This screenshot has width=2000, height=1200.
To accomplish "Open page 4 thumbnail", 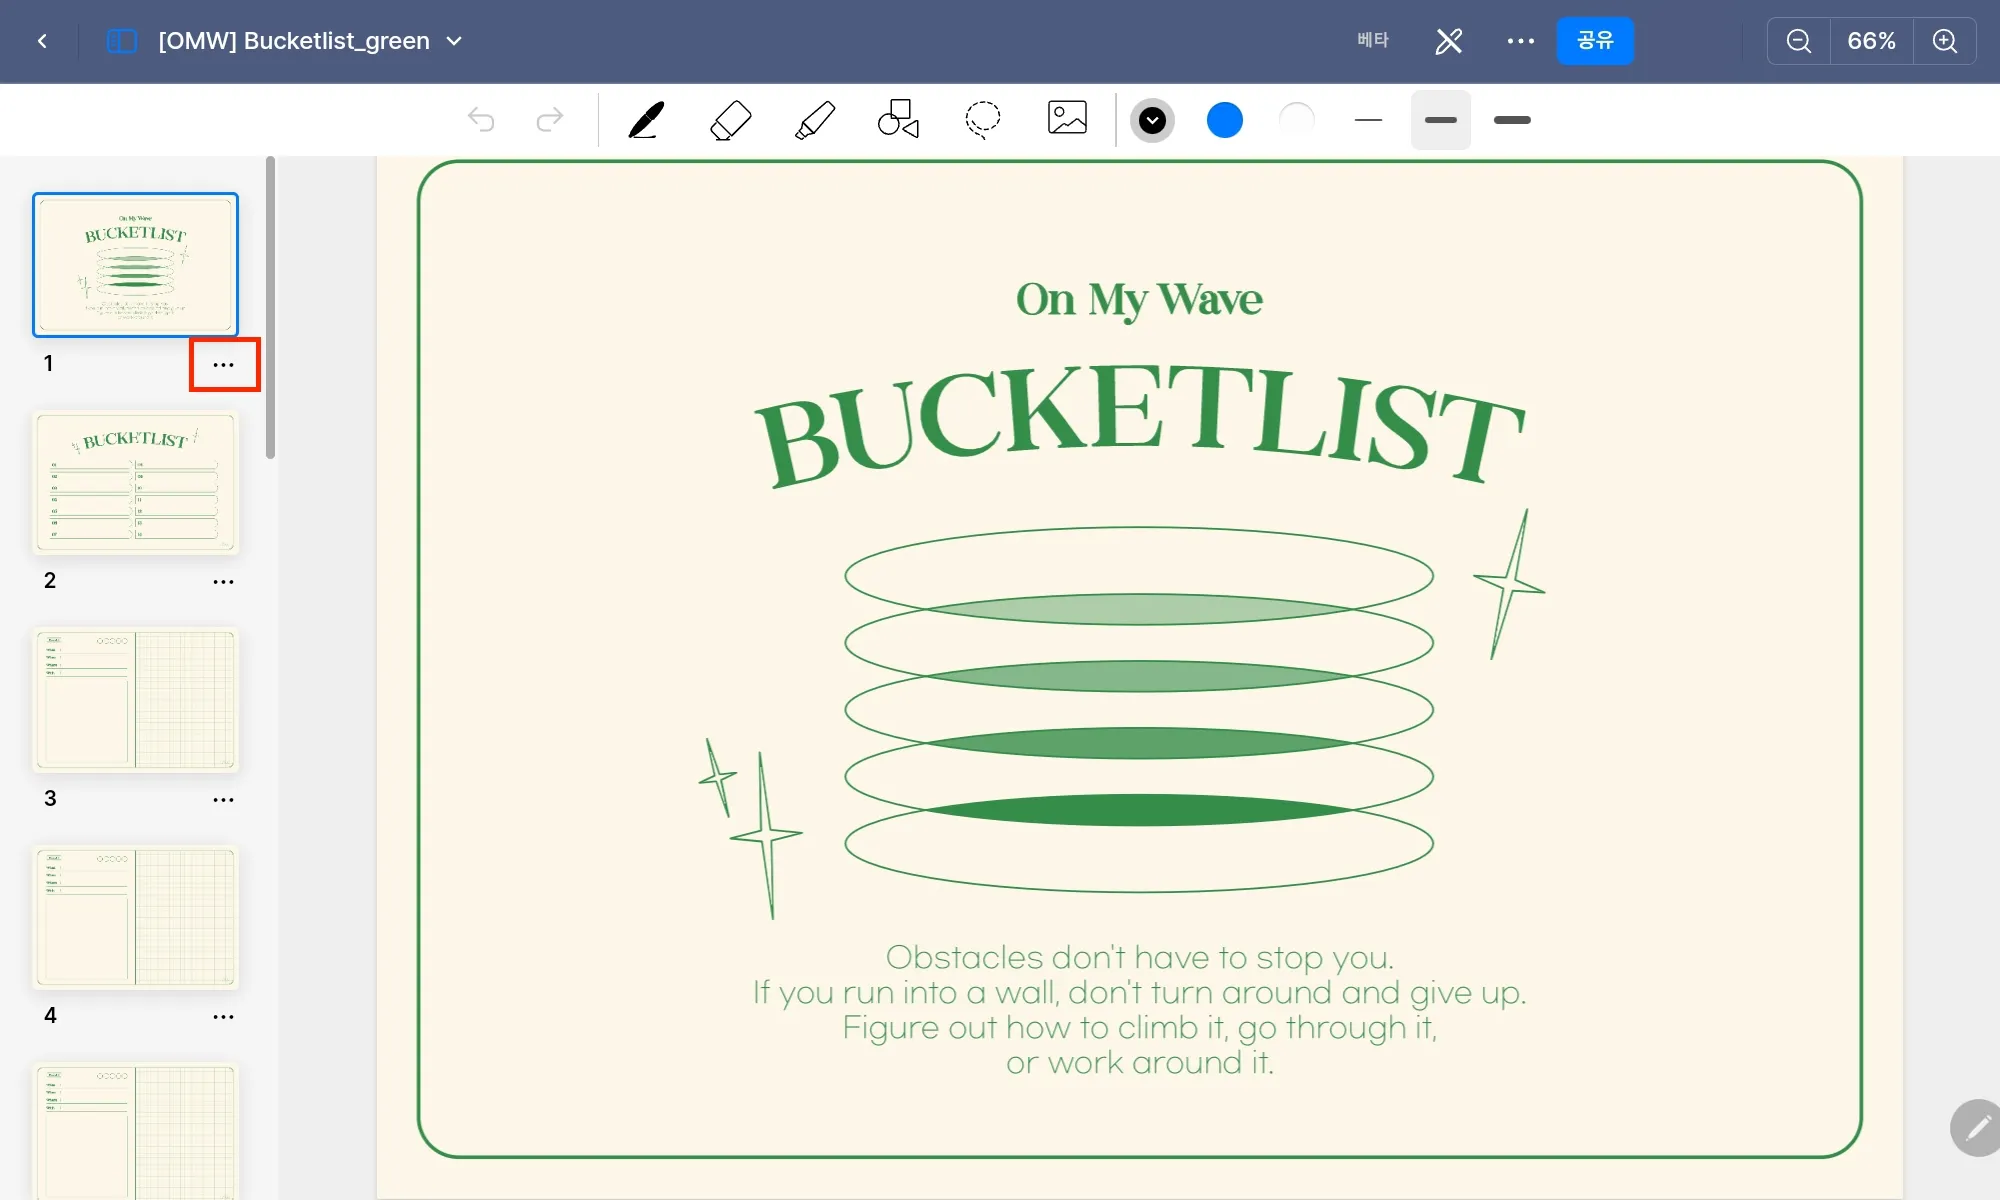I will point(136,917).
